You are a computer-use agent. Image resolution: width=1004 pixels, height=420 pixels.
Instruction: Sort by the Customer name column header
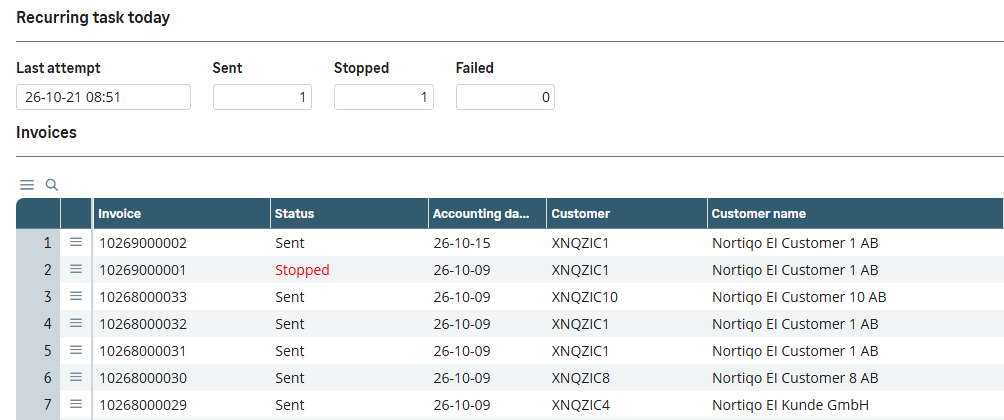(x=855, y=213)
